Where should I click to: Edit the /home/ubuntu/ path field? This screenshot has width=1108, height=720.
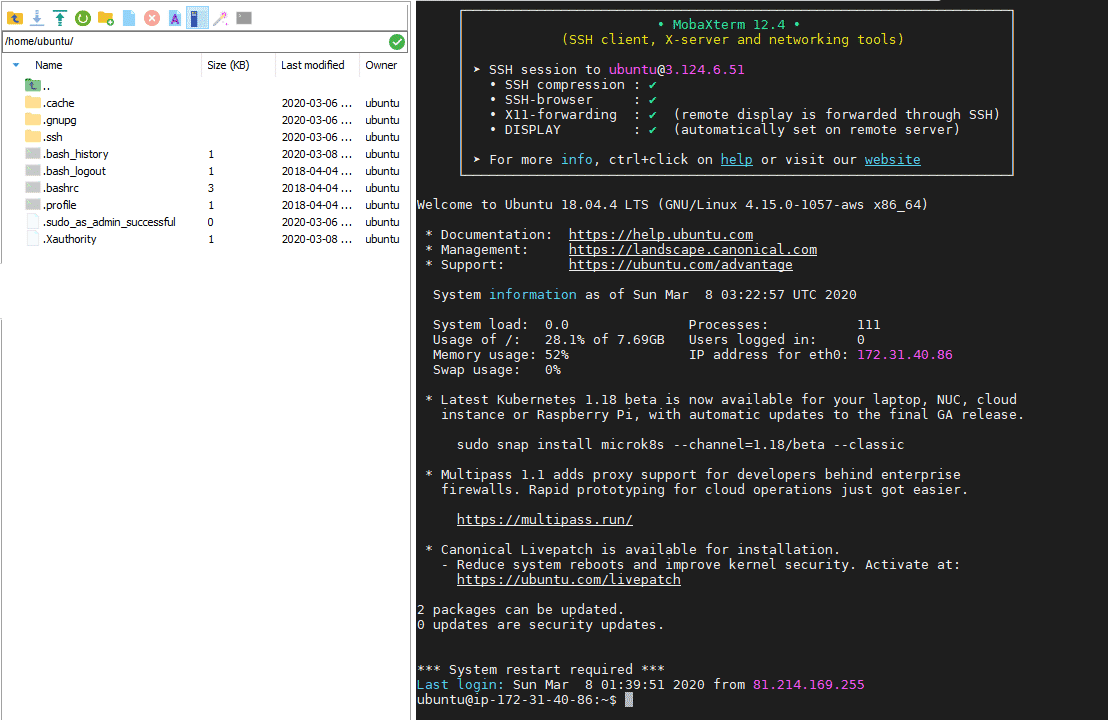tap(195, 42)
